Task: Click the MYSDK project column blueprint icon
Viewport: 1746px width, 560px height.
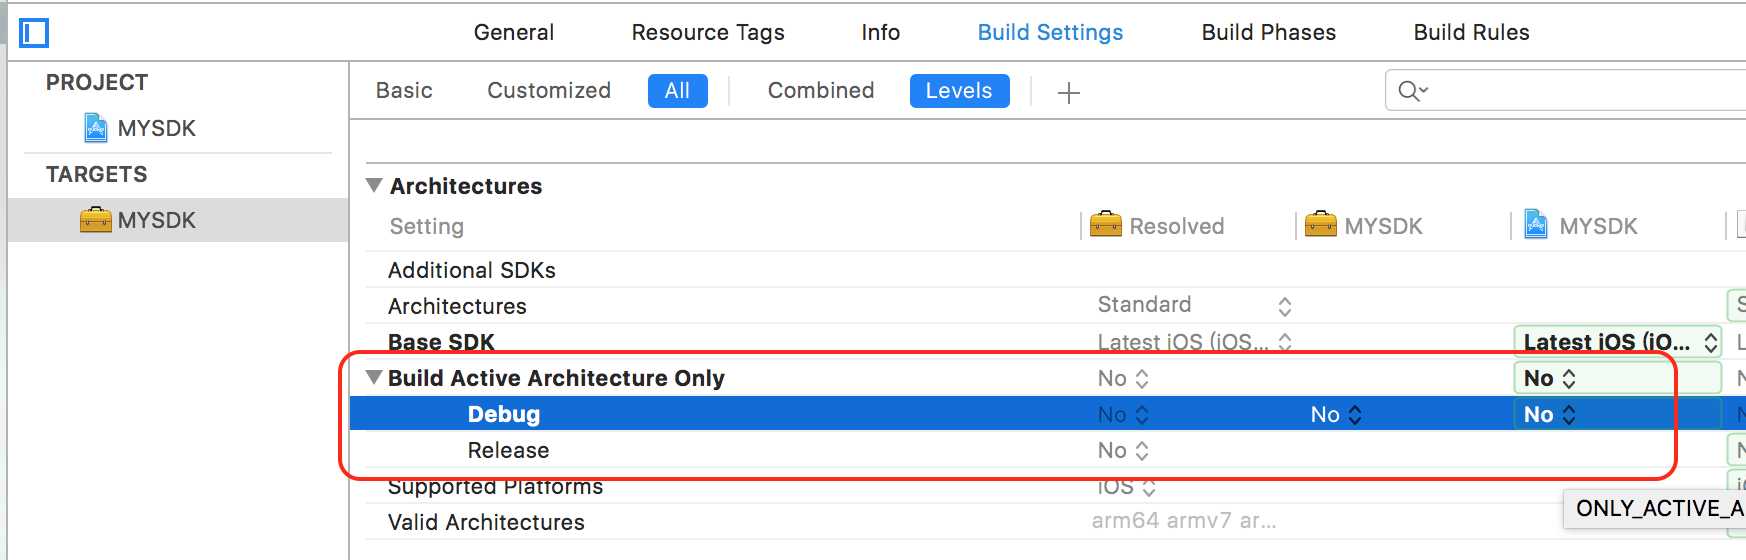Action: click(x=1535, y=225)
